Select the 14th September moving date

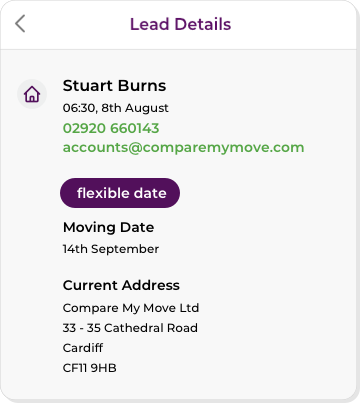click(111, 249)
